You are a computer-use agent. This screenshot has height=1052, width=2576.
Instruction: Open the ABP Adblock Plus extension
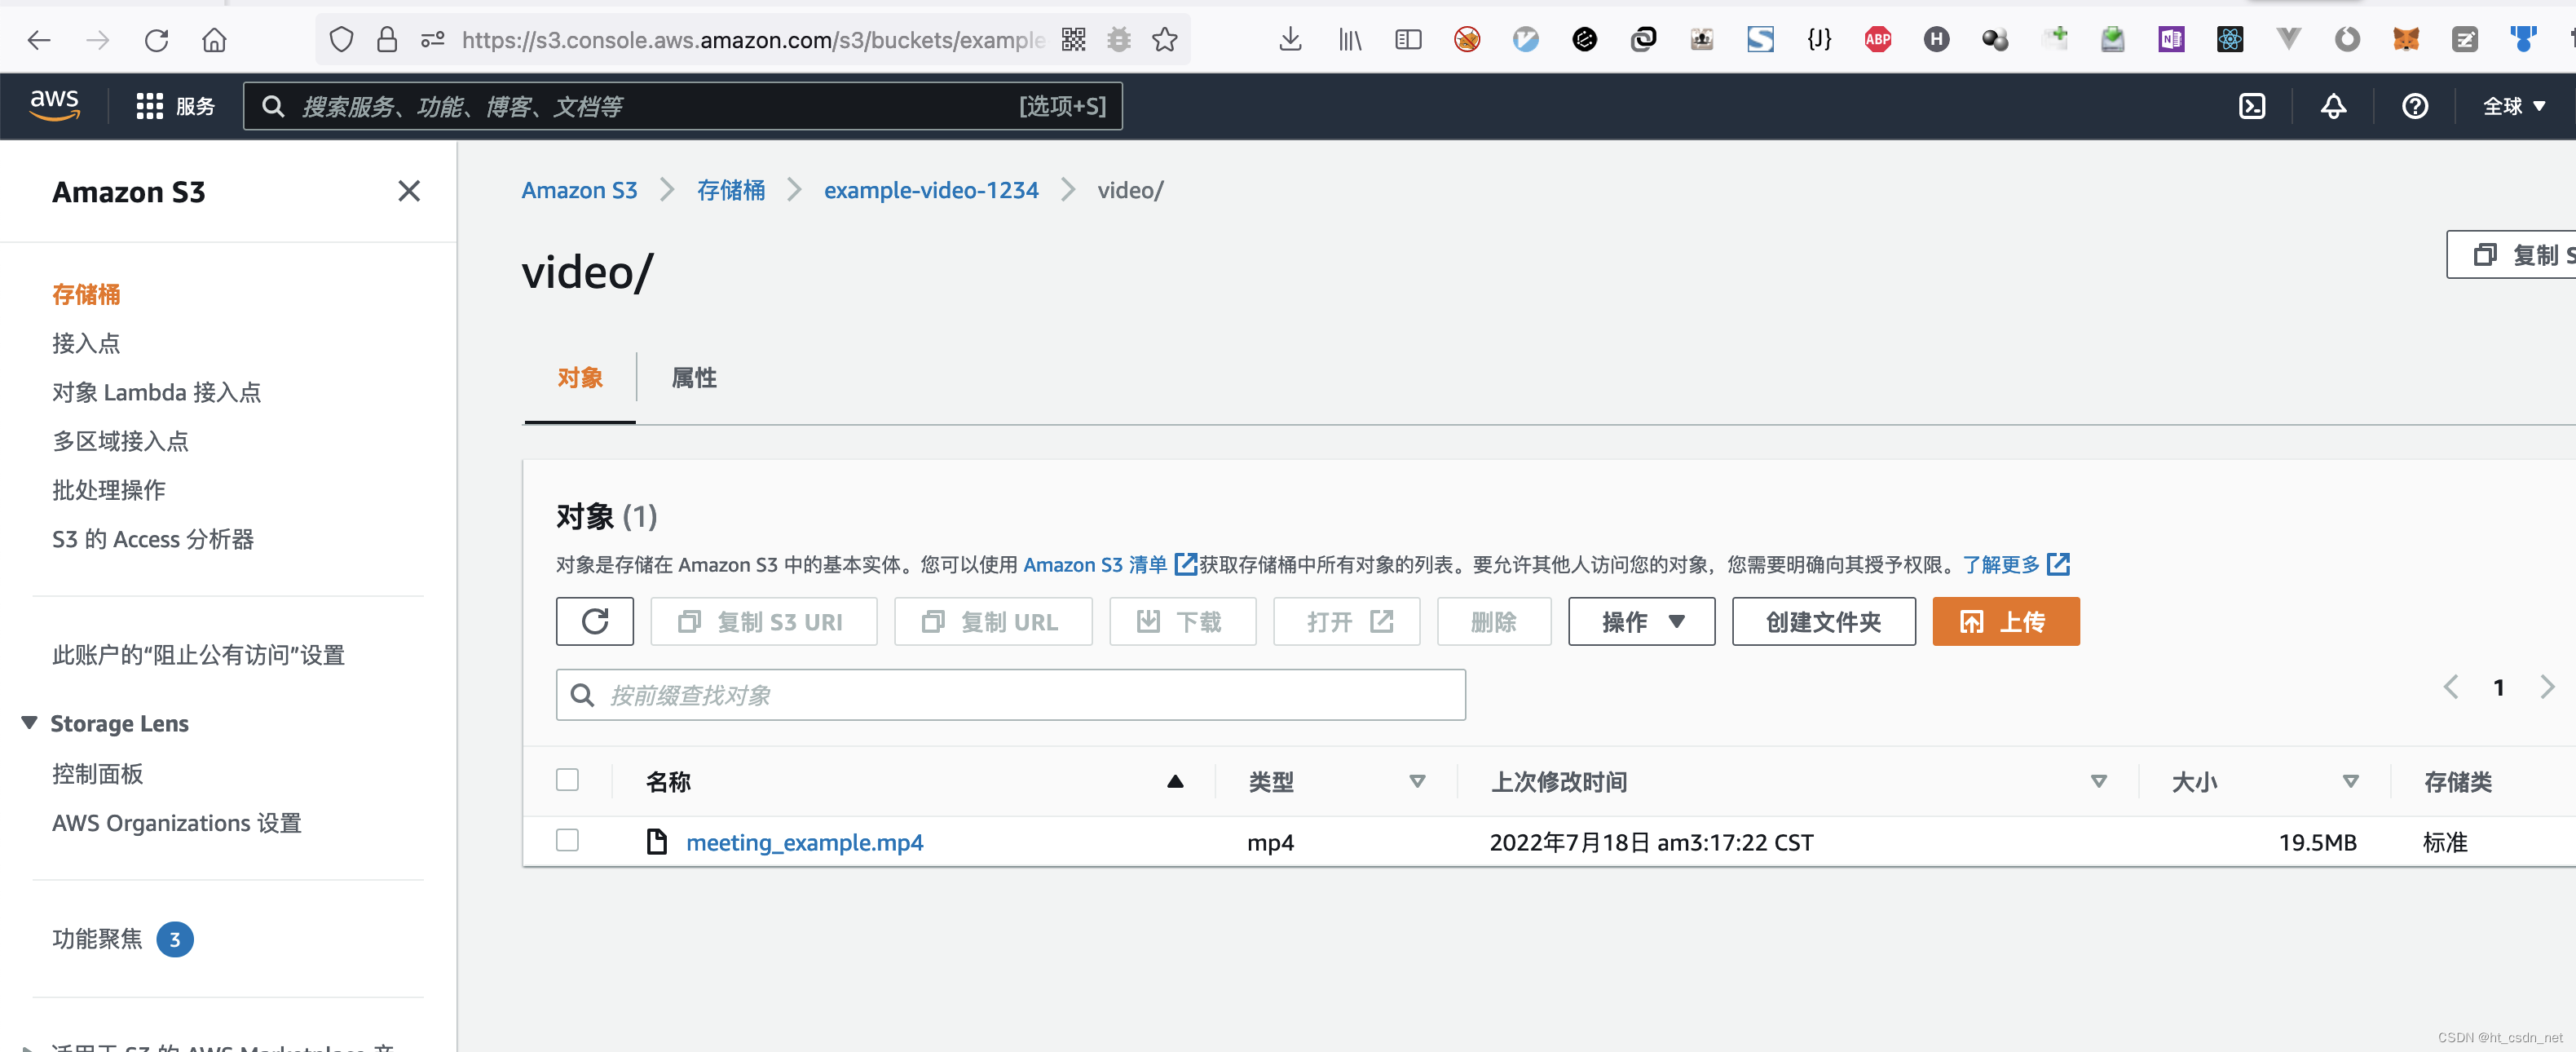(x=1877, y=40)
